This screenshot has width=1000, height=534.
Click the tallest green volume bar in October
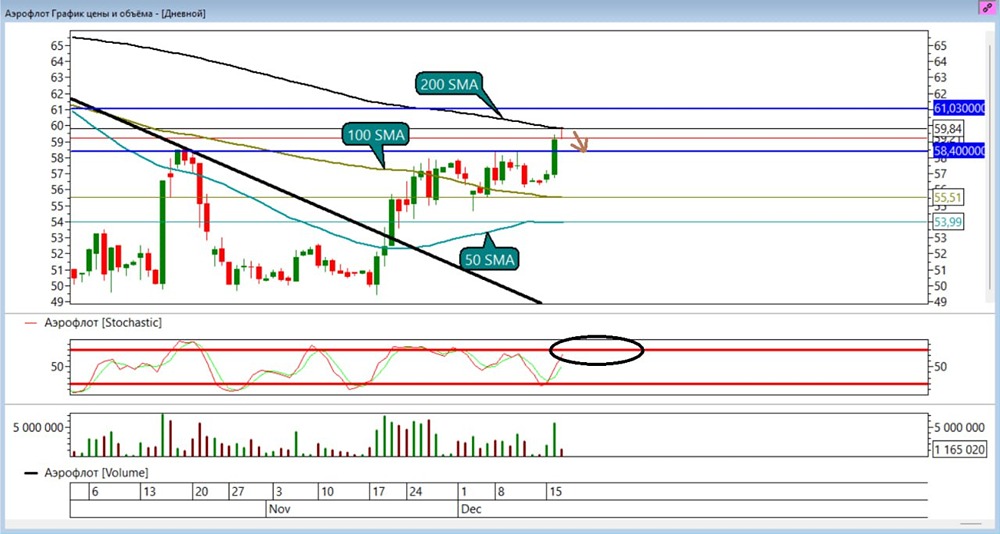point(163,434)
